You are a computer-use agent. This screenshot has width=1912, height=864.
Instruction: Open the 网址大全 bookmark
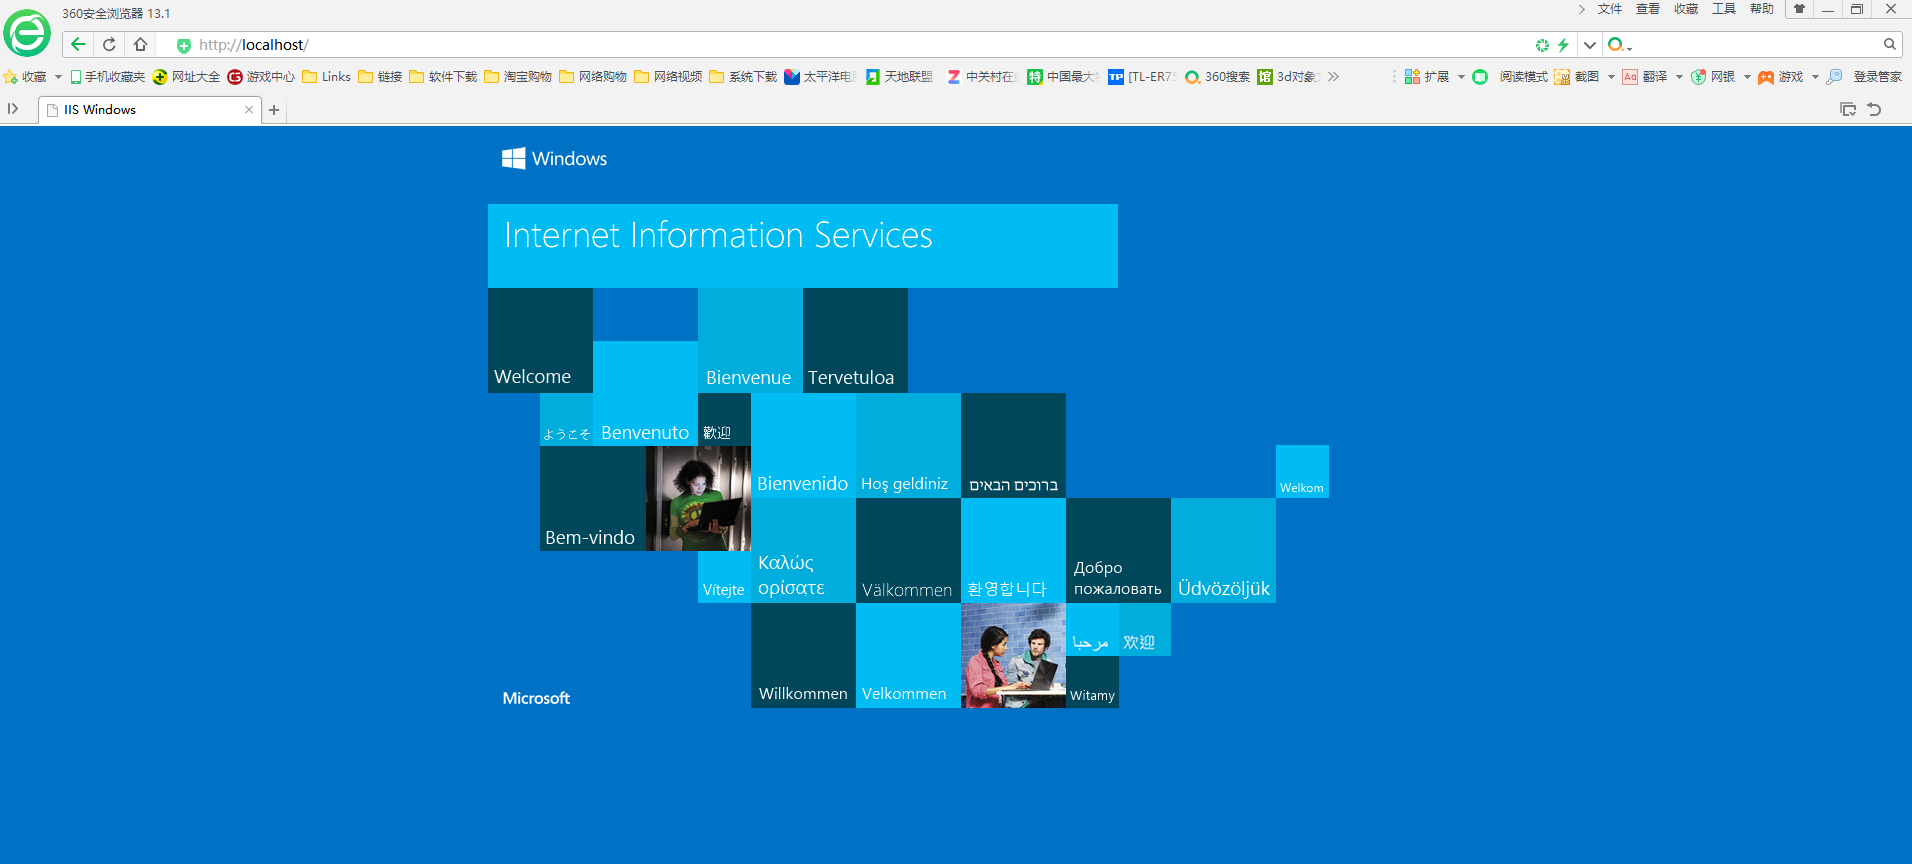point(186,77)
